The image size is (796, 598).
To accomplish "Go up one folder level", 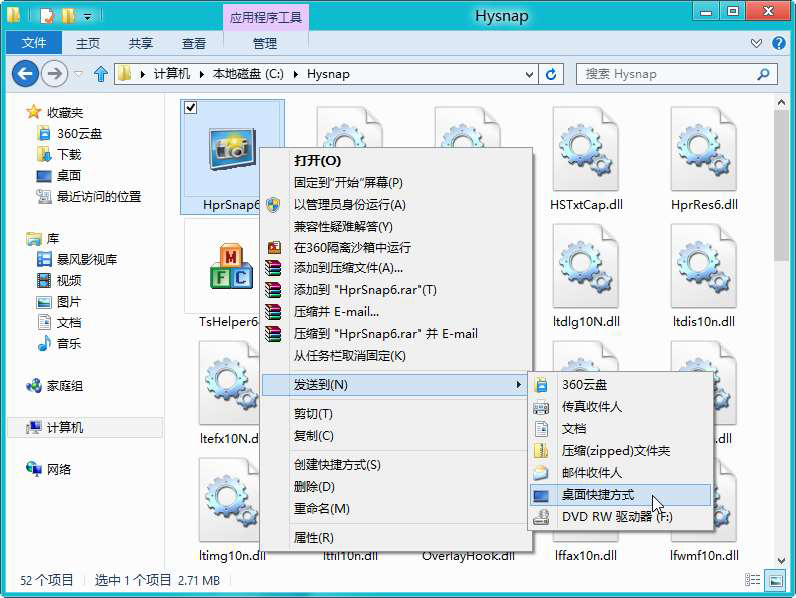I will [x=101, y=74].
